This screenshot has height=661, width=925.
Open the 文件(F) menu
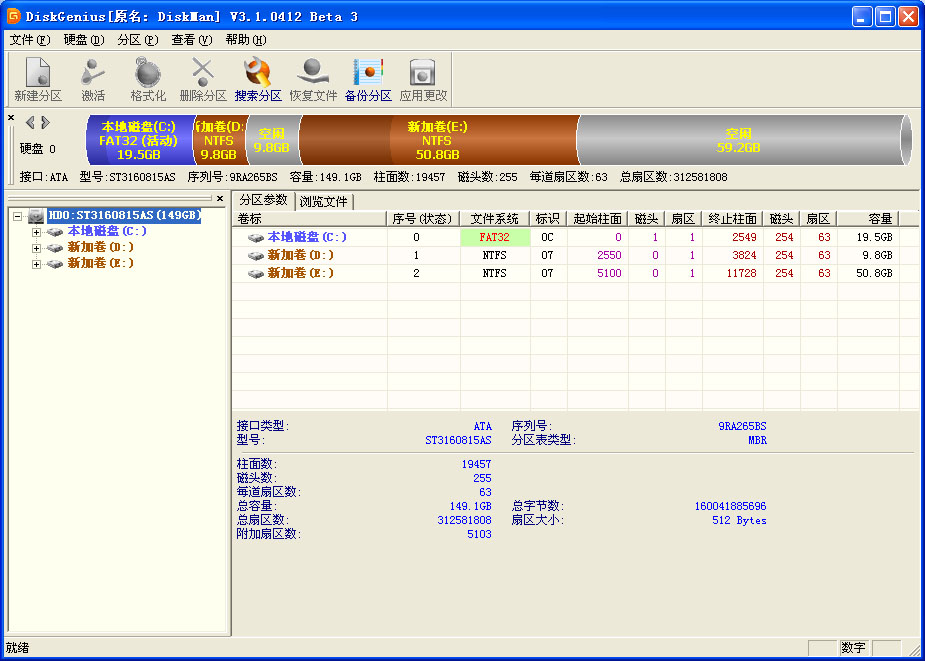(30, 40)
